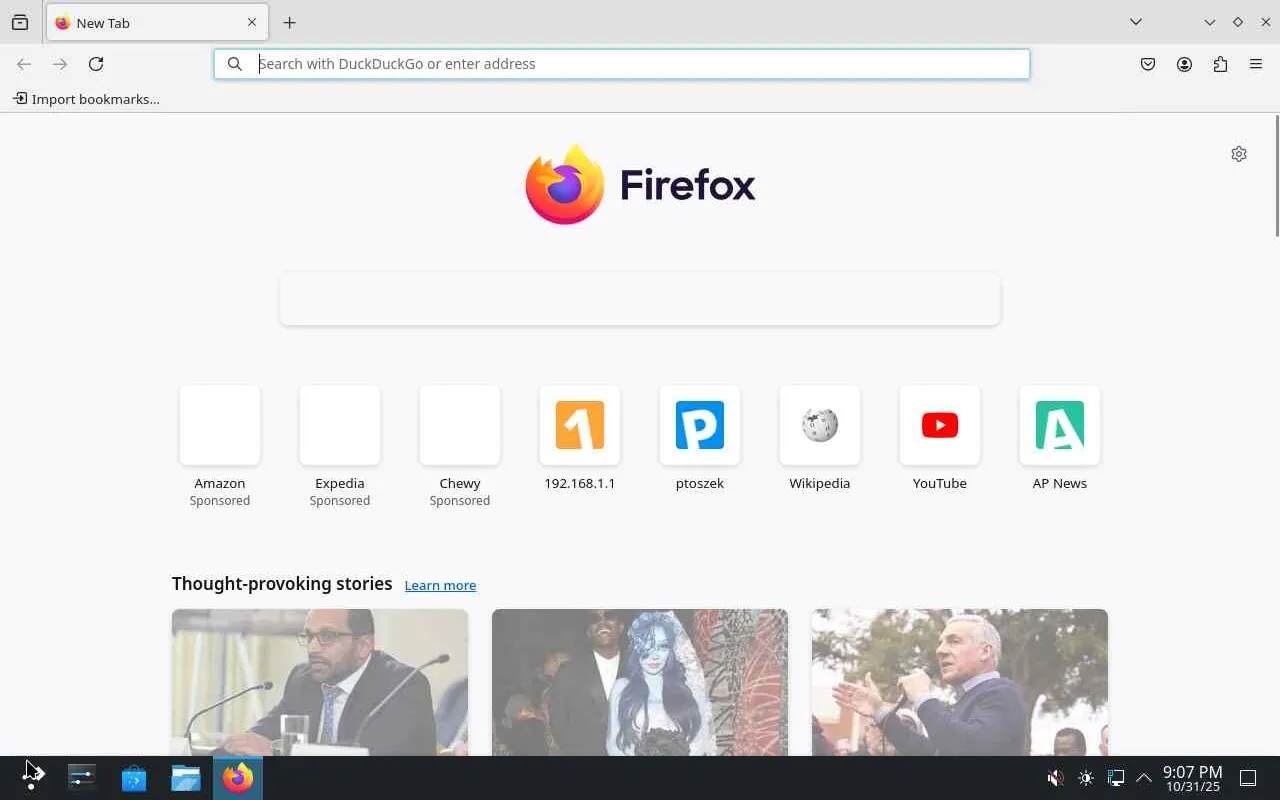Open the brightness tray icon
This screenshot has width=1280, height=800.
(1086, 778)
